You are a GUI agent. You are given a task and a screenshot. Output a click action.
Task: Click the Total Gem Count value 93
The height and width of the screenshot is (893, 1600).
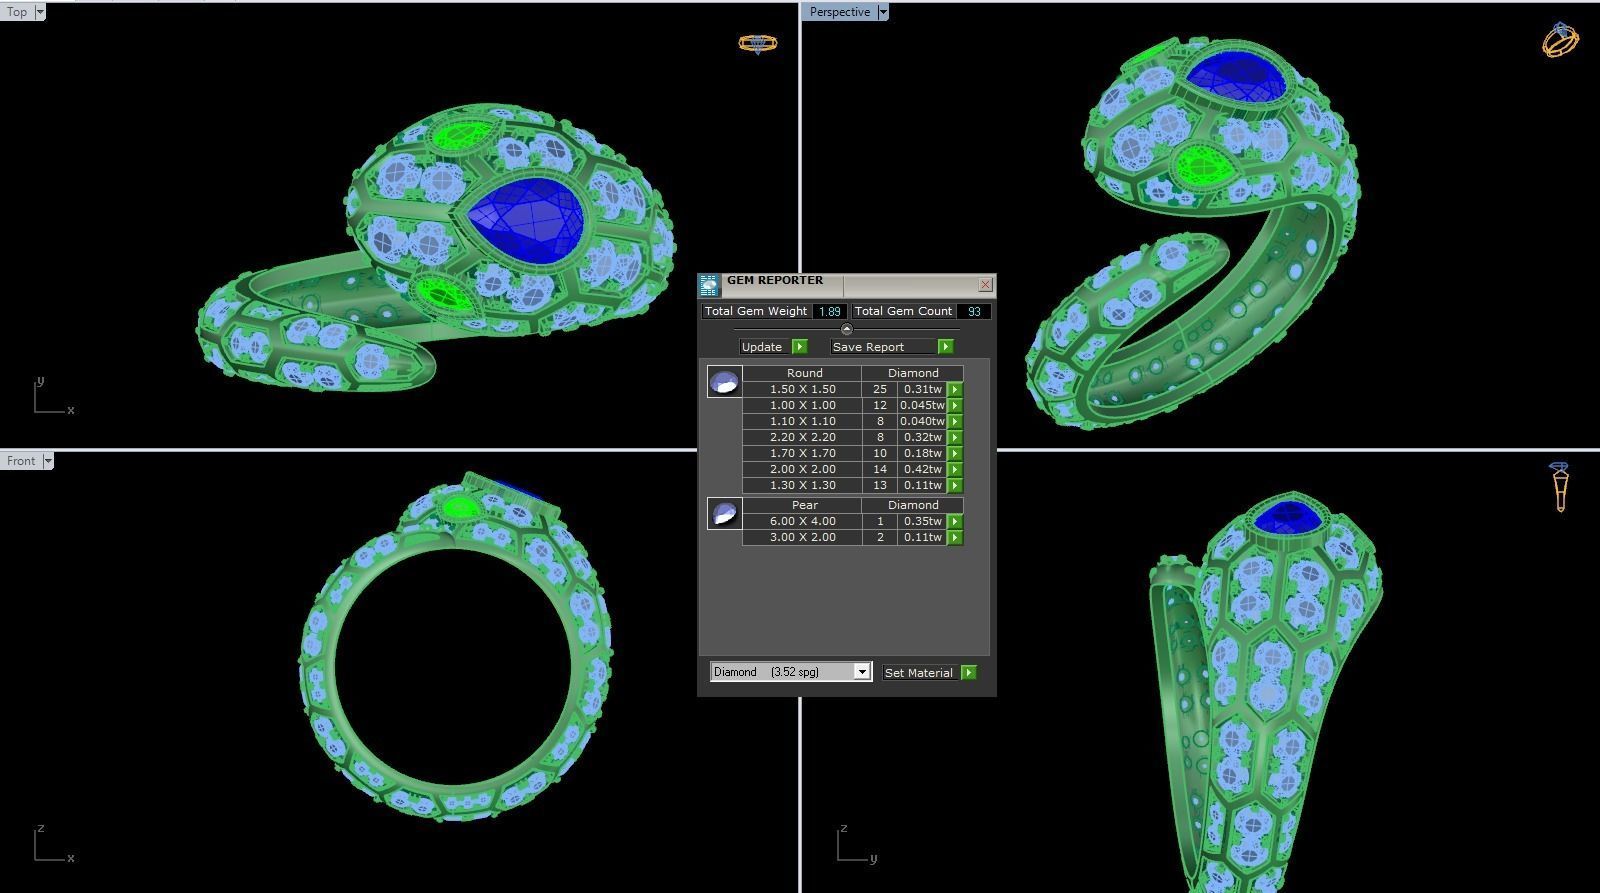click(974, 311)
